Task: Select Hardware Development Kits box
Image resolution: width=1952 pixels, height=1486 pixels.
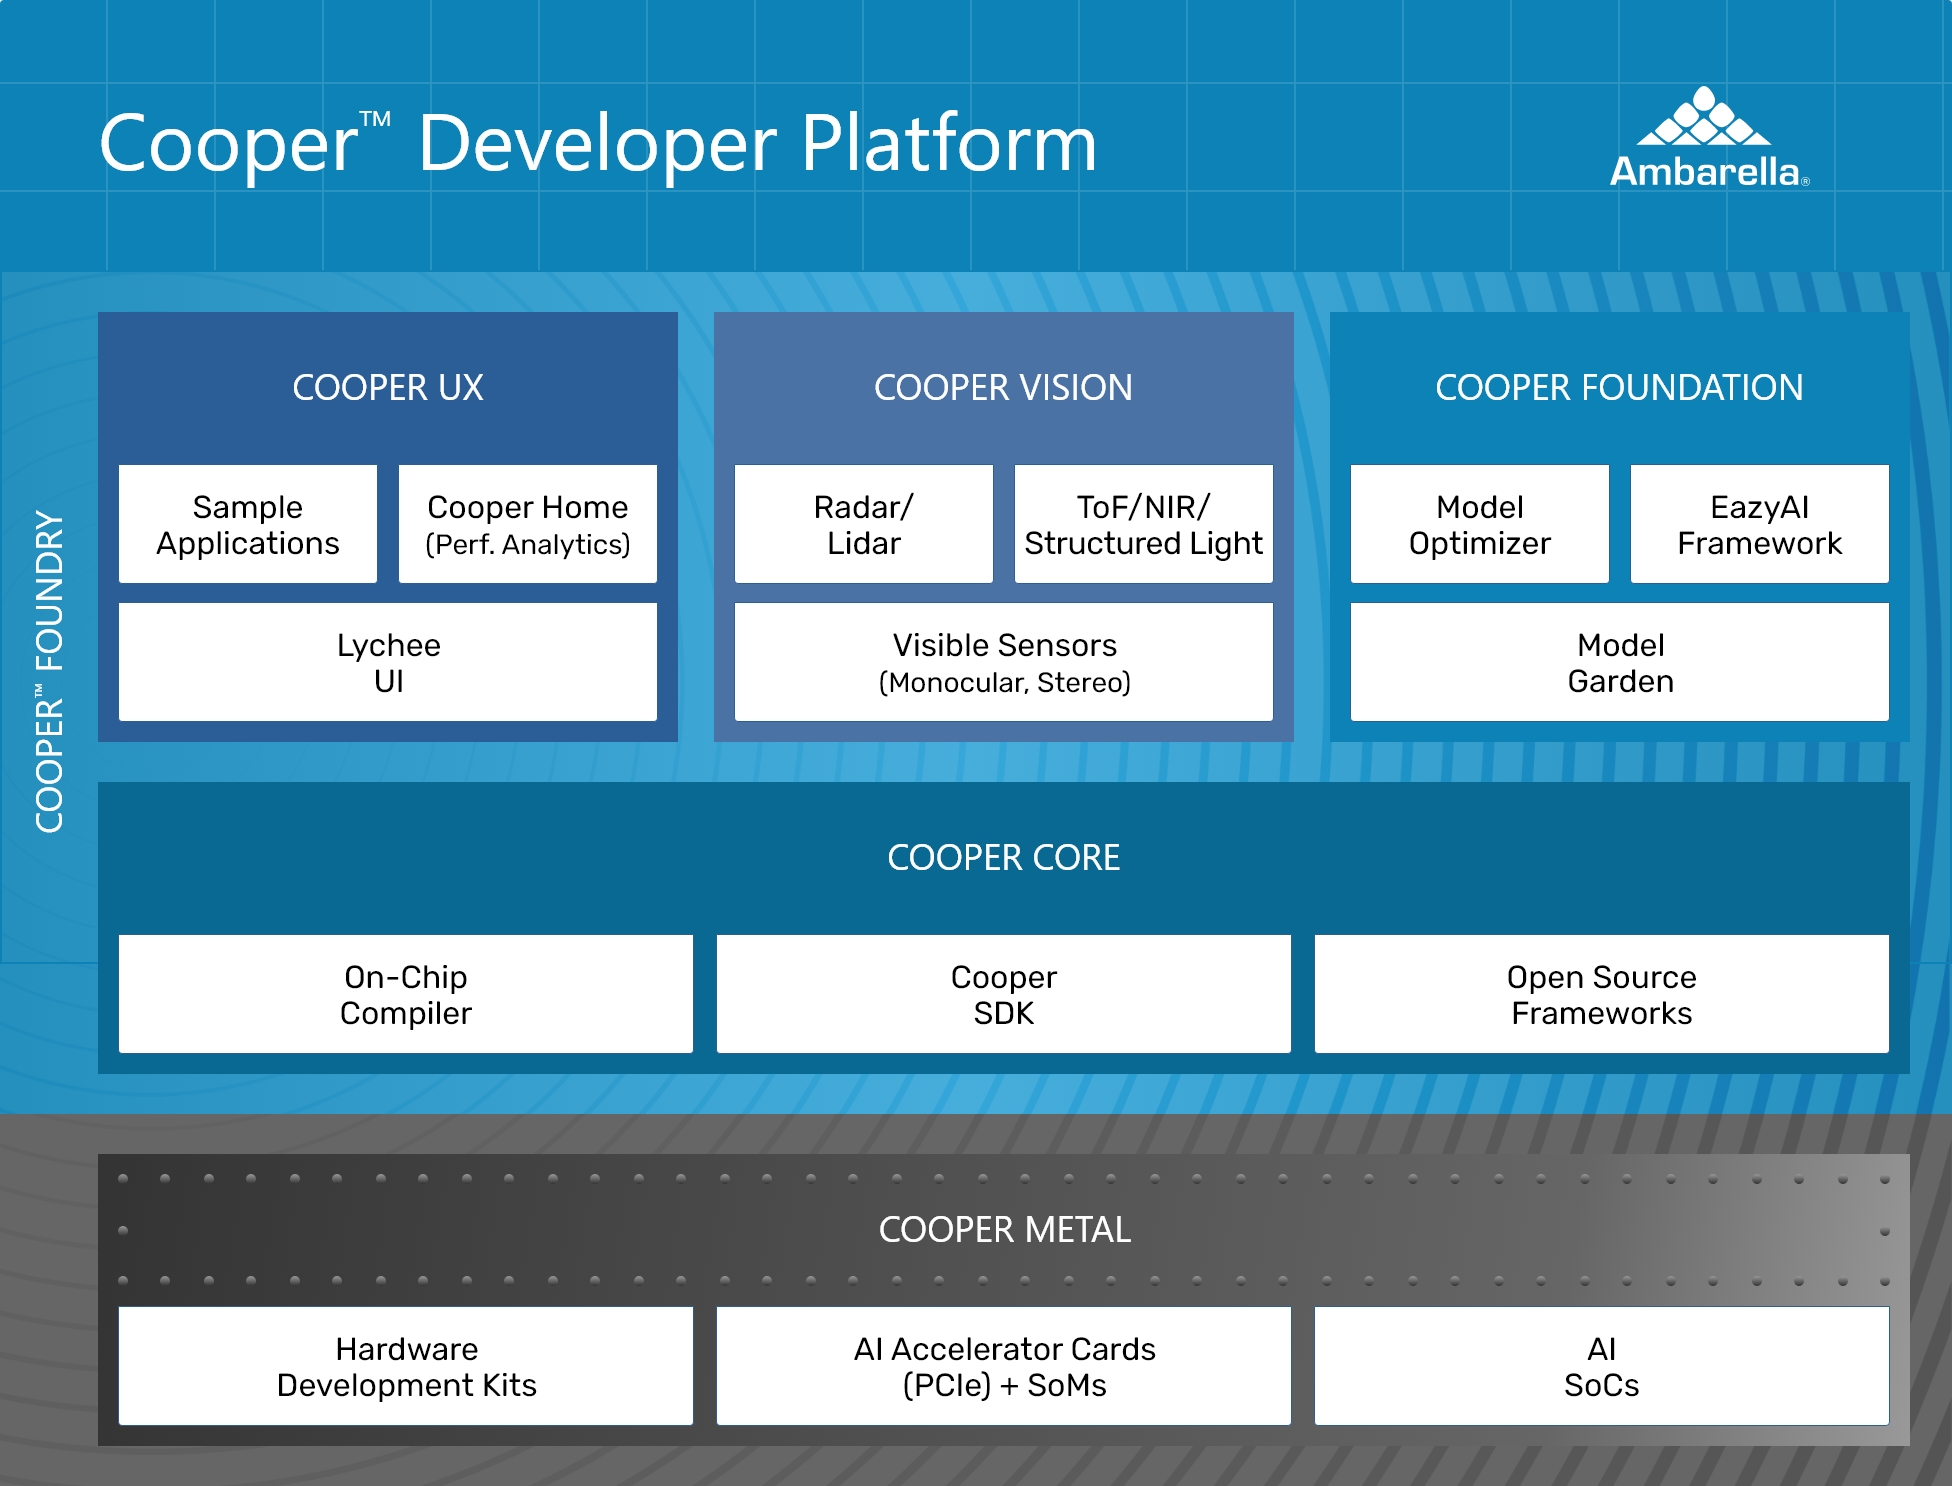Action: point(406,1366)
